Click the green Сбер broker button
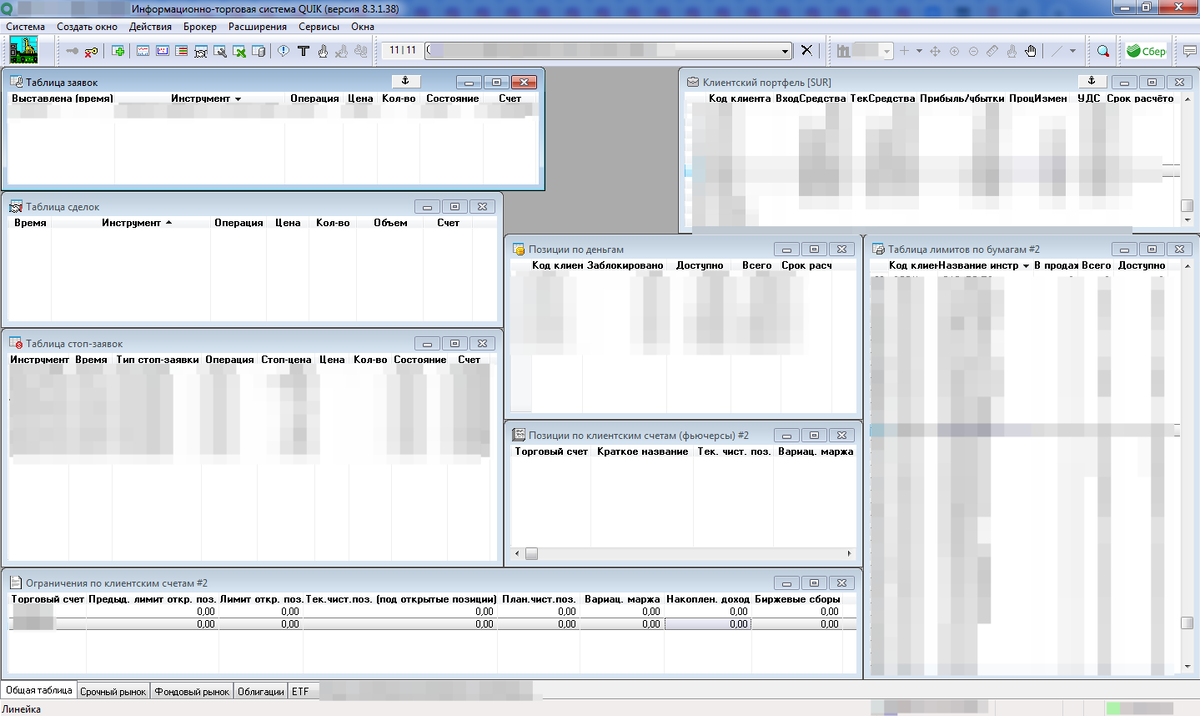1200x716 pixels. pyautogui.click(x=1146, y=51)
